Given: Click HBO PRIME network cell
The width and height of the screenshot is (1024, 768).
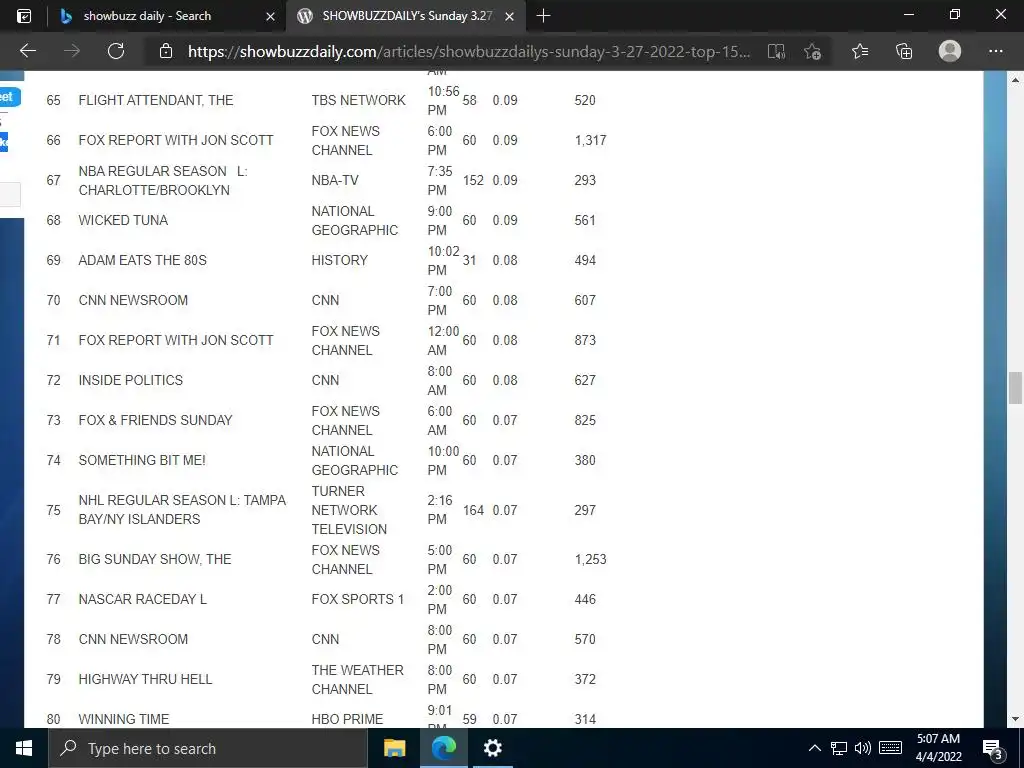Looking at the screenshot, I should pos(347,719).
